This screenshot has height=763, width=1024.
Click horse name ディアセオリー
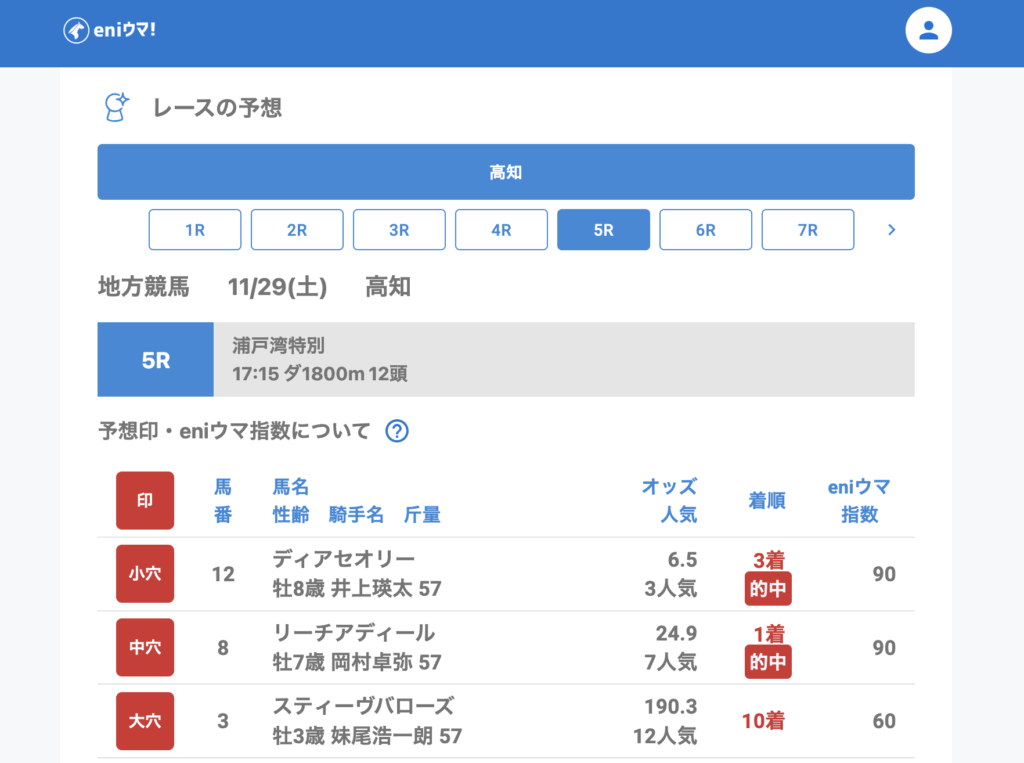[343, 559]
